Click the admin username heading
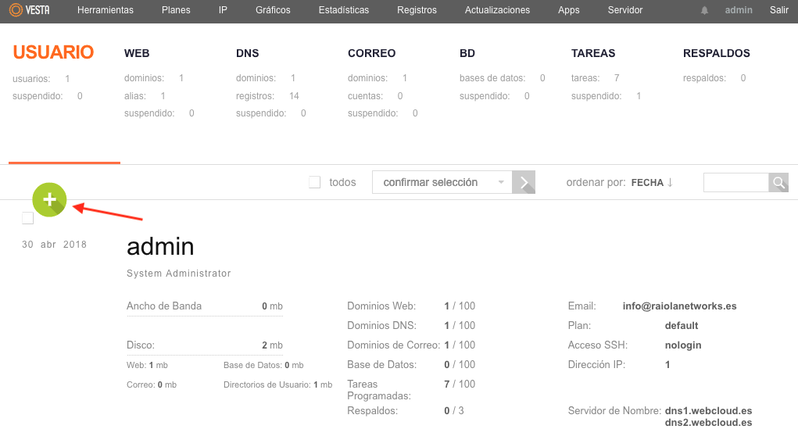The image size is (798, 447). [x=160, y=247]
